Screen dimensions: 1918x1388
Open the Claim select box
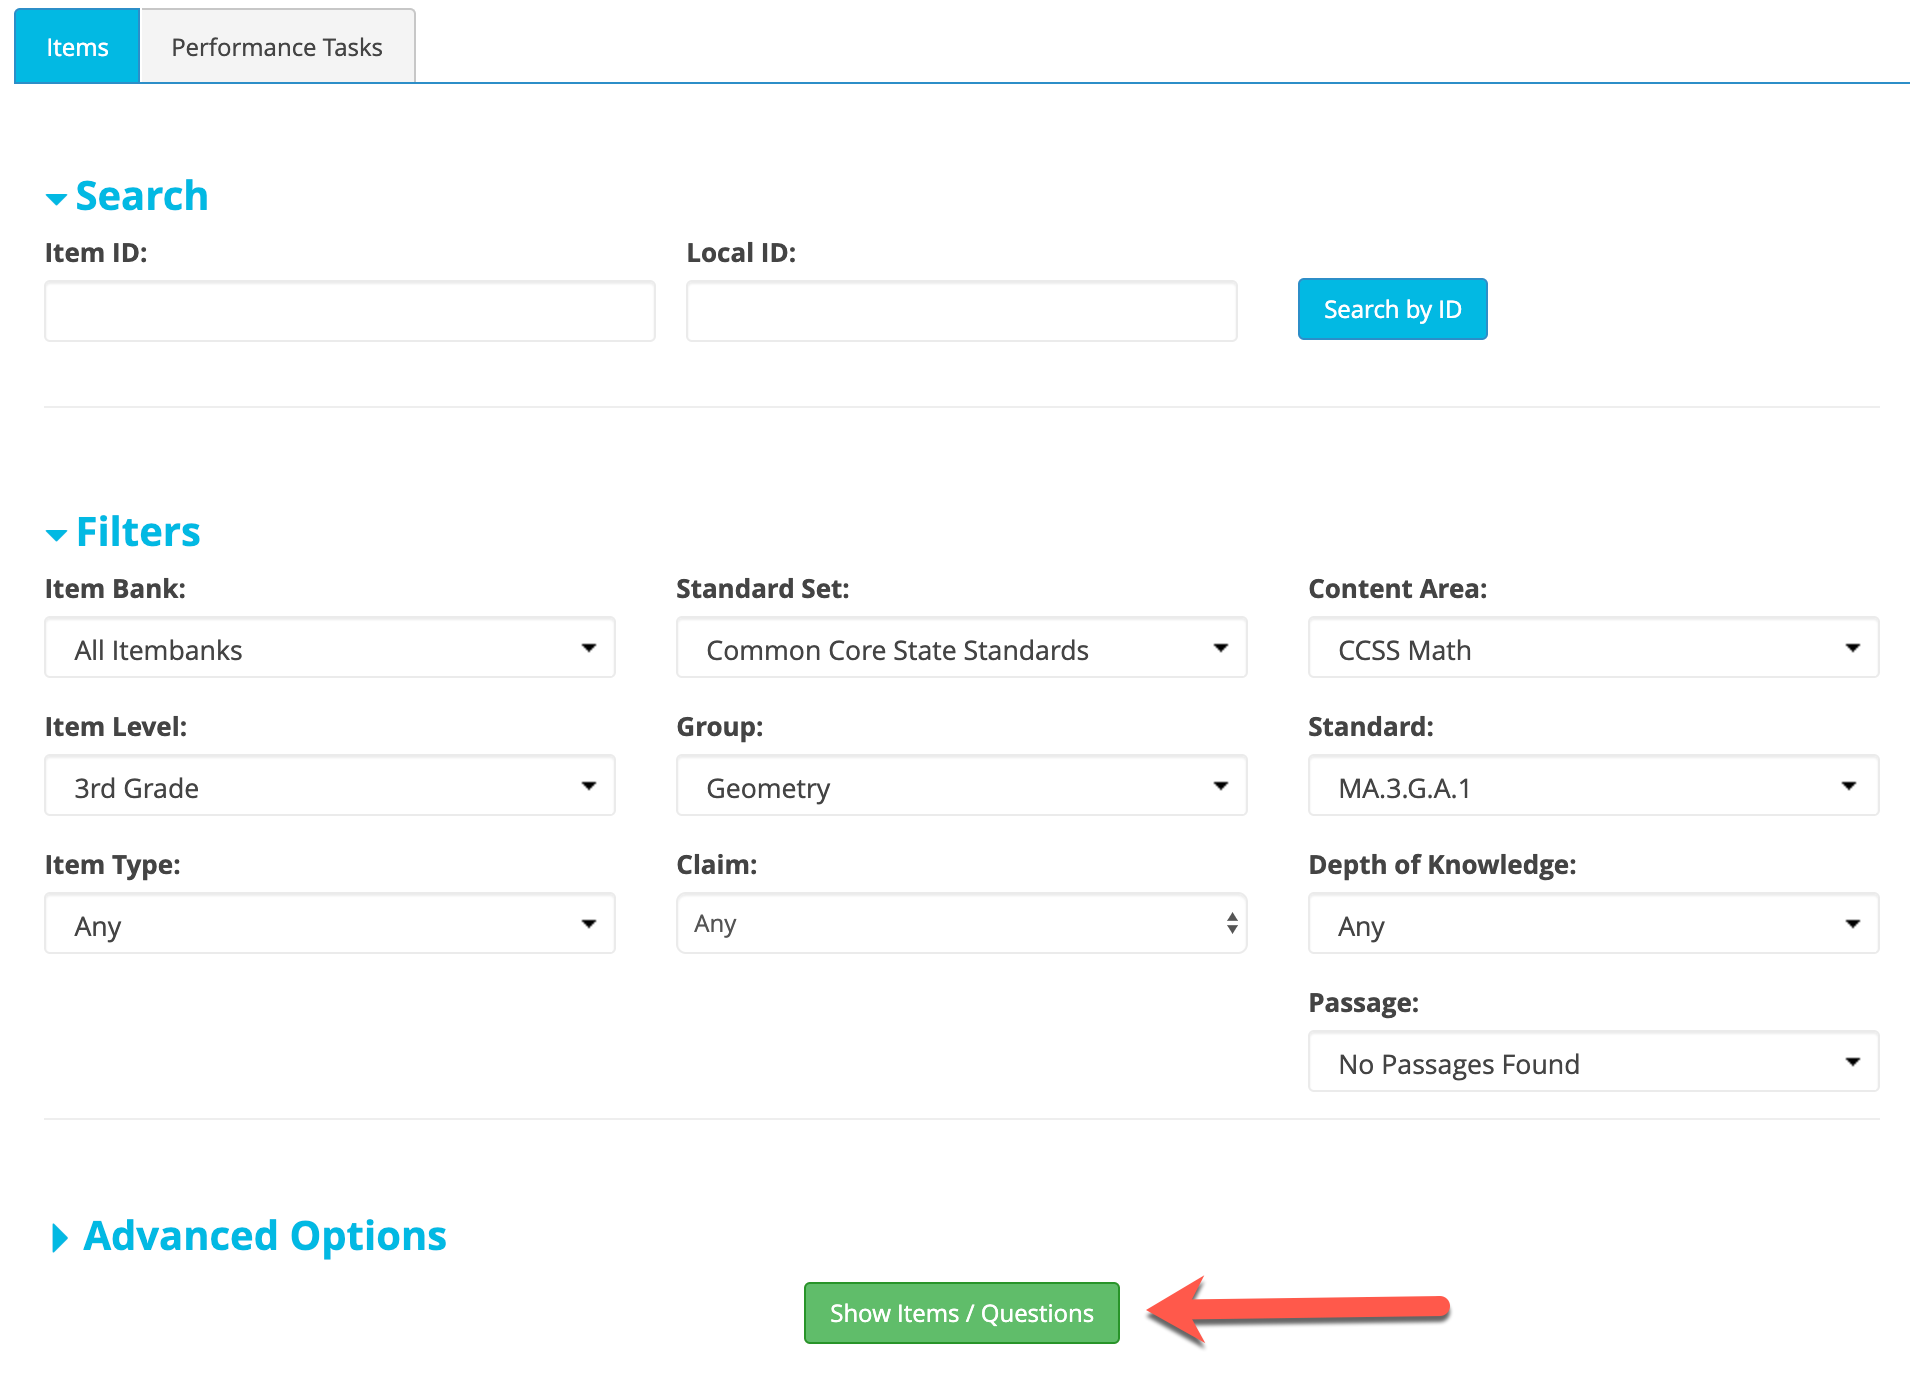pyautogui.click(x=961, y=924)
